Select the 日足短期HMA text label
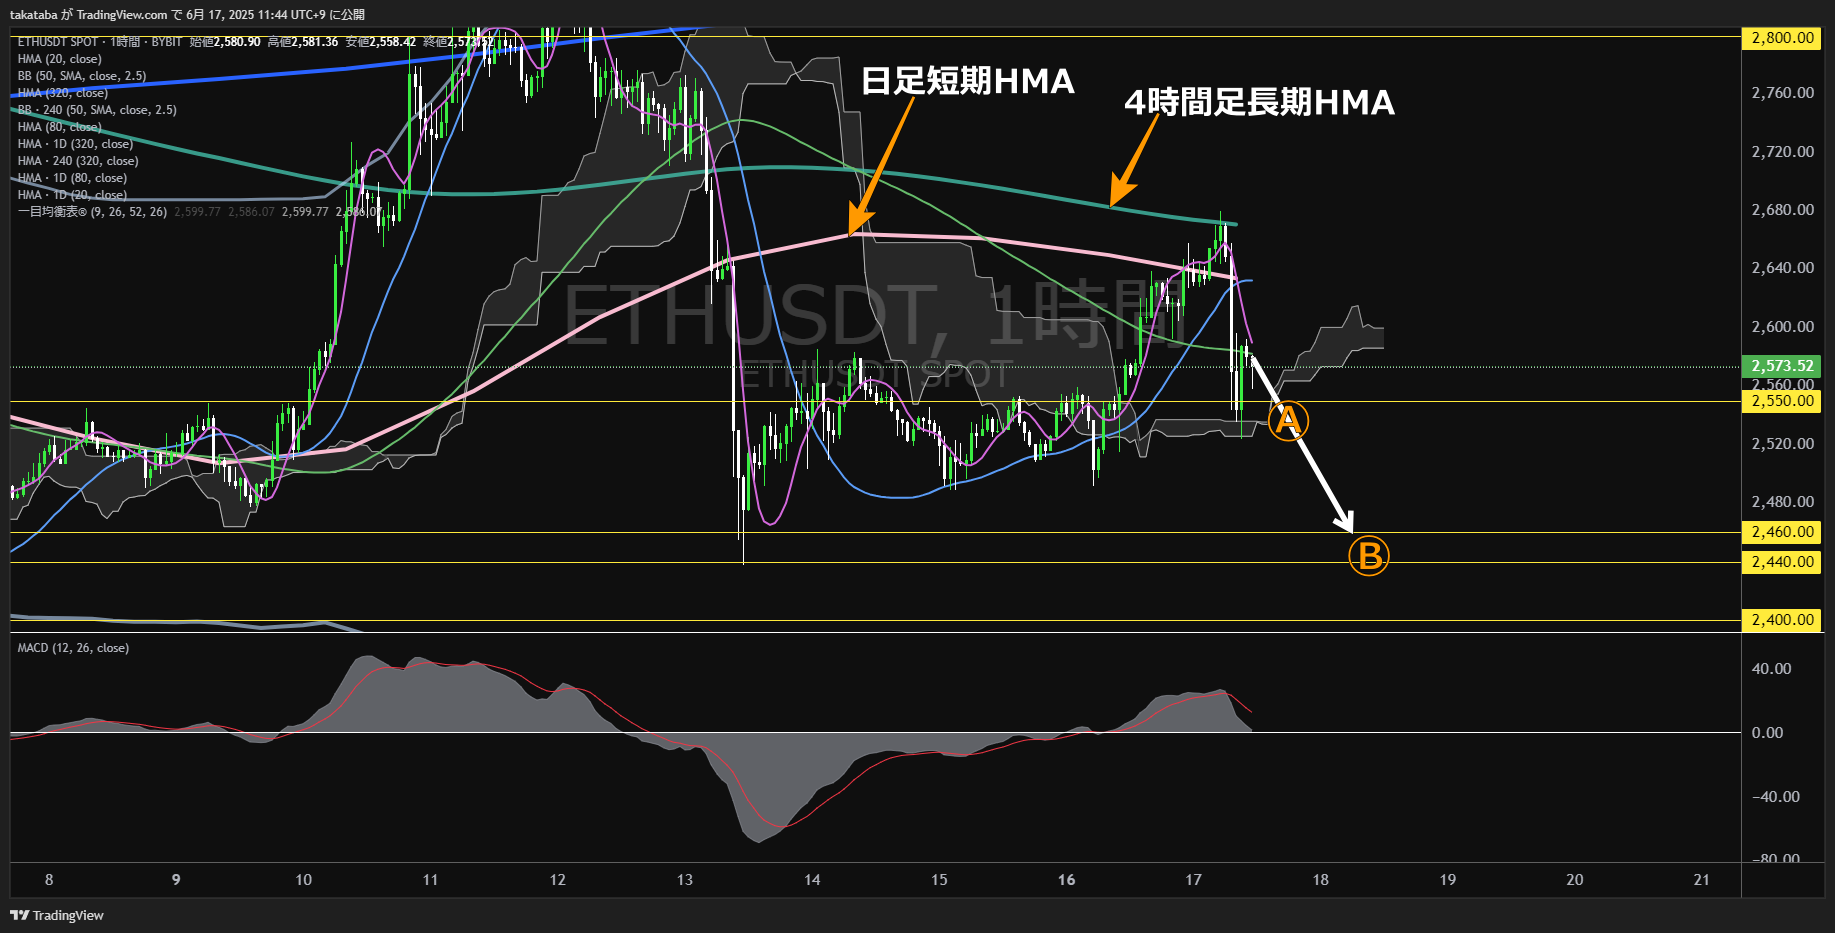1835x933 pixels. pyautogui.click(x=967, y=81)
